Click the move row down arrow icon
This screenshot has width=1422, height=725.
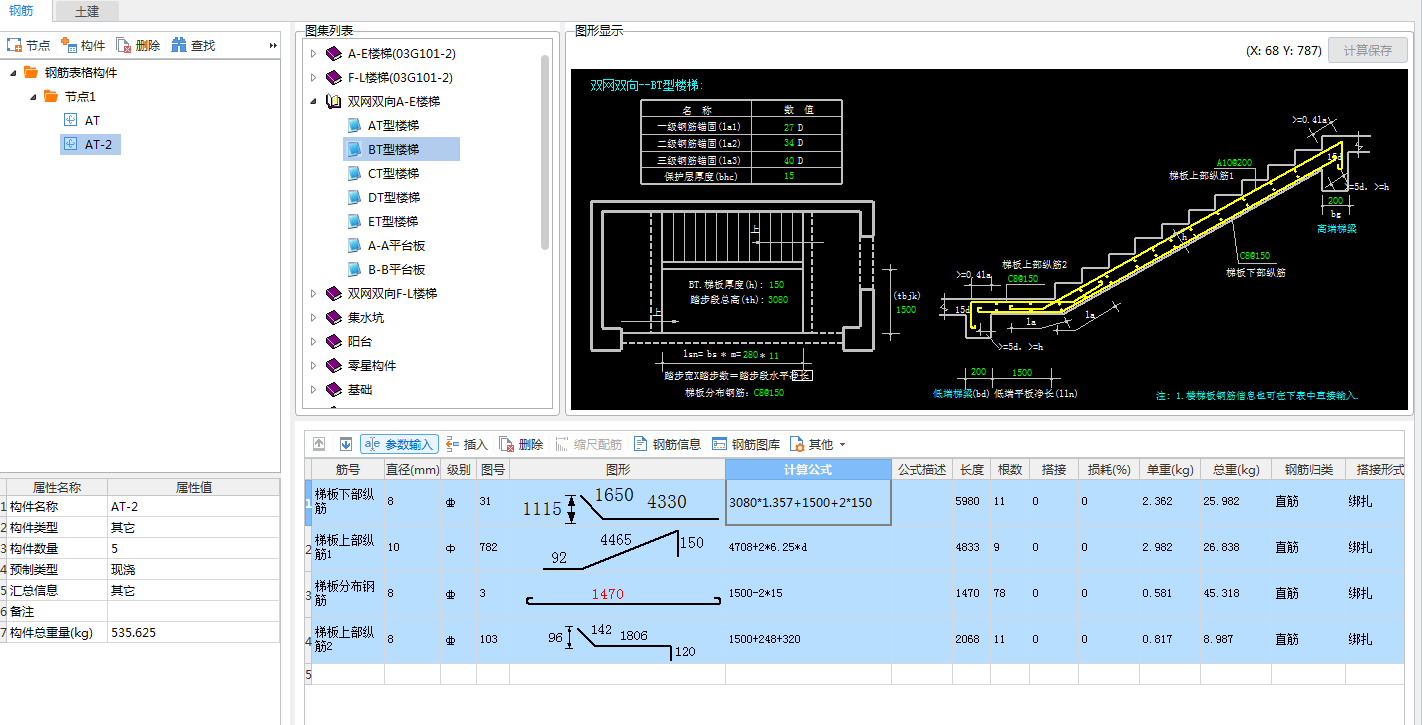[x=345, y=444]
